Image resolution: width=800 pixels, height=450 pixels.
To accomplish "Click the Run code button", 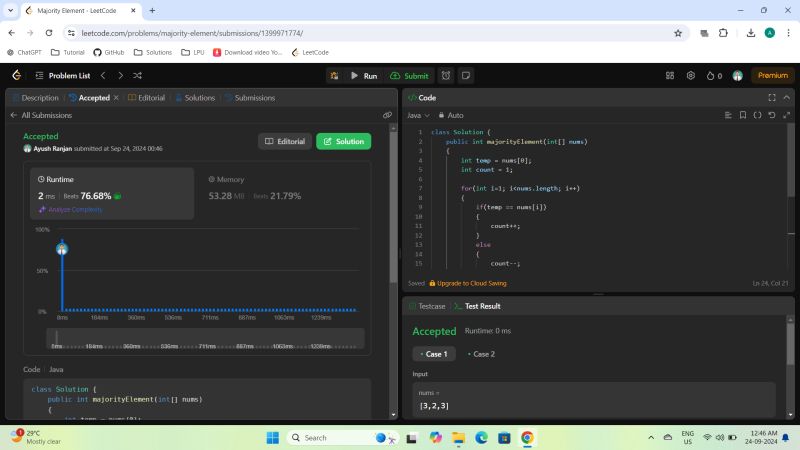I will [x=363, y=75].
